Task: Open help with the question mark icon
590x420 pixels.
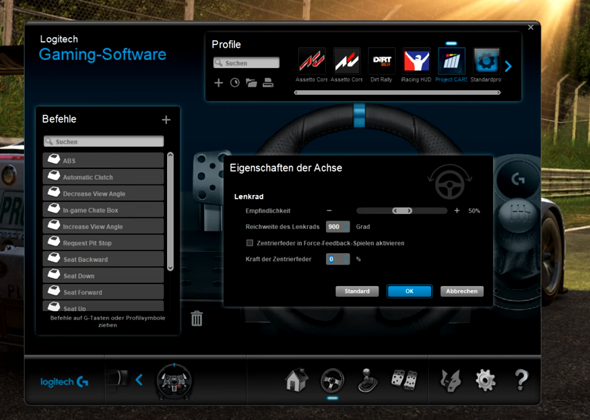Action: (x=521, y=380)
